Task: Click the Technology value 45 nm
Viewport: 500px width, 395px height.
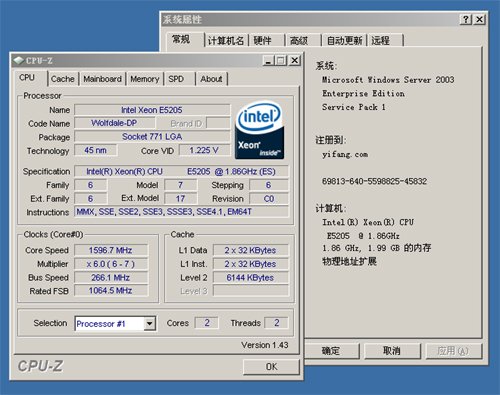Action: (x=95, y=150)
